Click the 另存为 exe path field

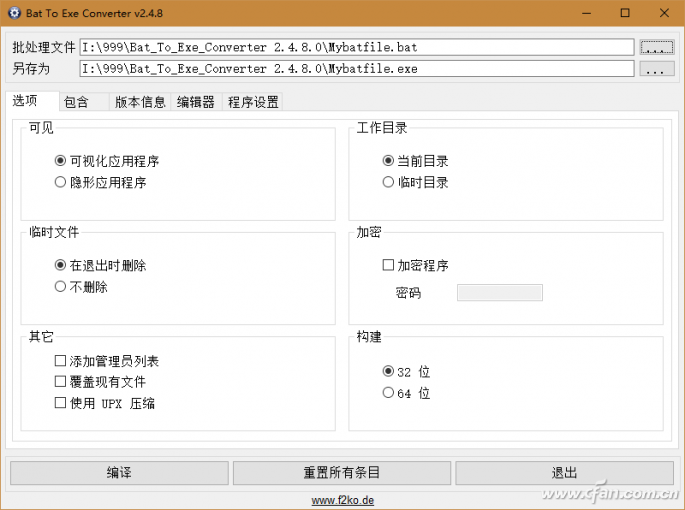356,69
